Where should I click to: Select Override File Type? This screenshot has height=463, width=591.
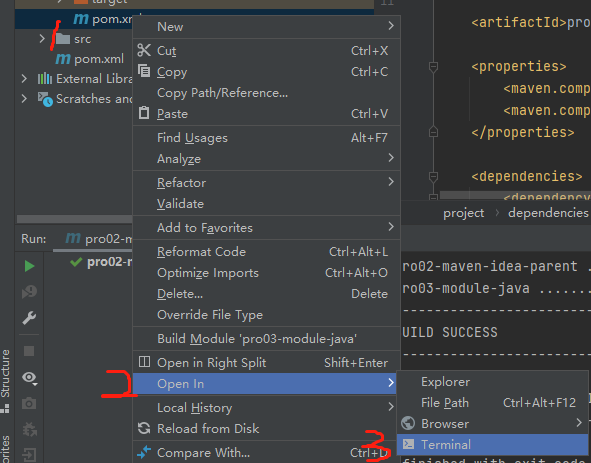(266, 315)
